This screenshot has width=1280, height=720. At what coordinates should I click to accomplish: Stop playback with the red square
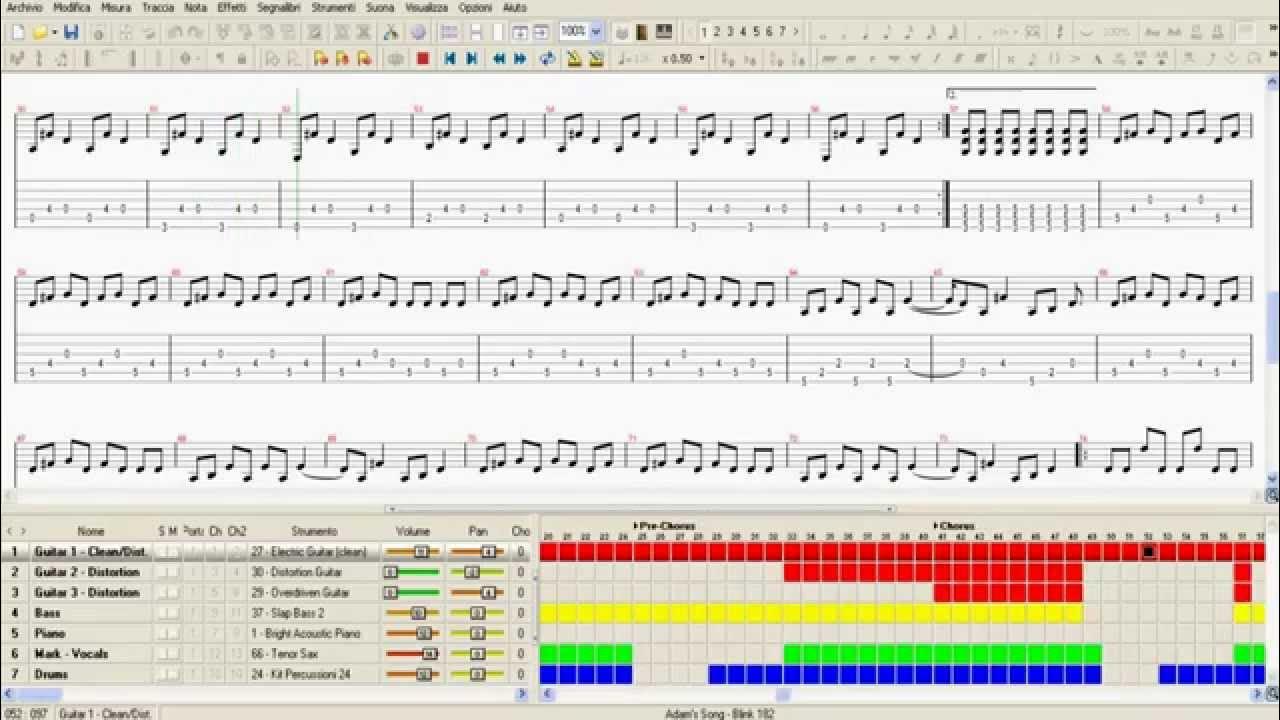pos(423,59)
